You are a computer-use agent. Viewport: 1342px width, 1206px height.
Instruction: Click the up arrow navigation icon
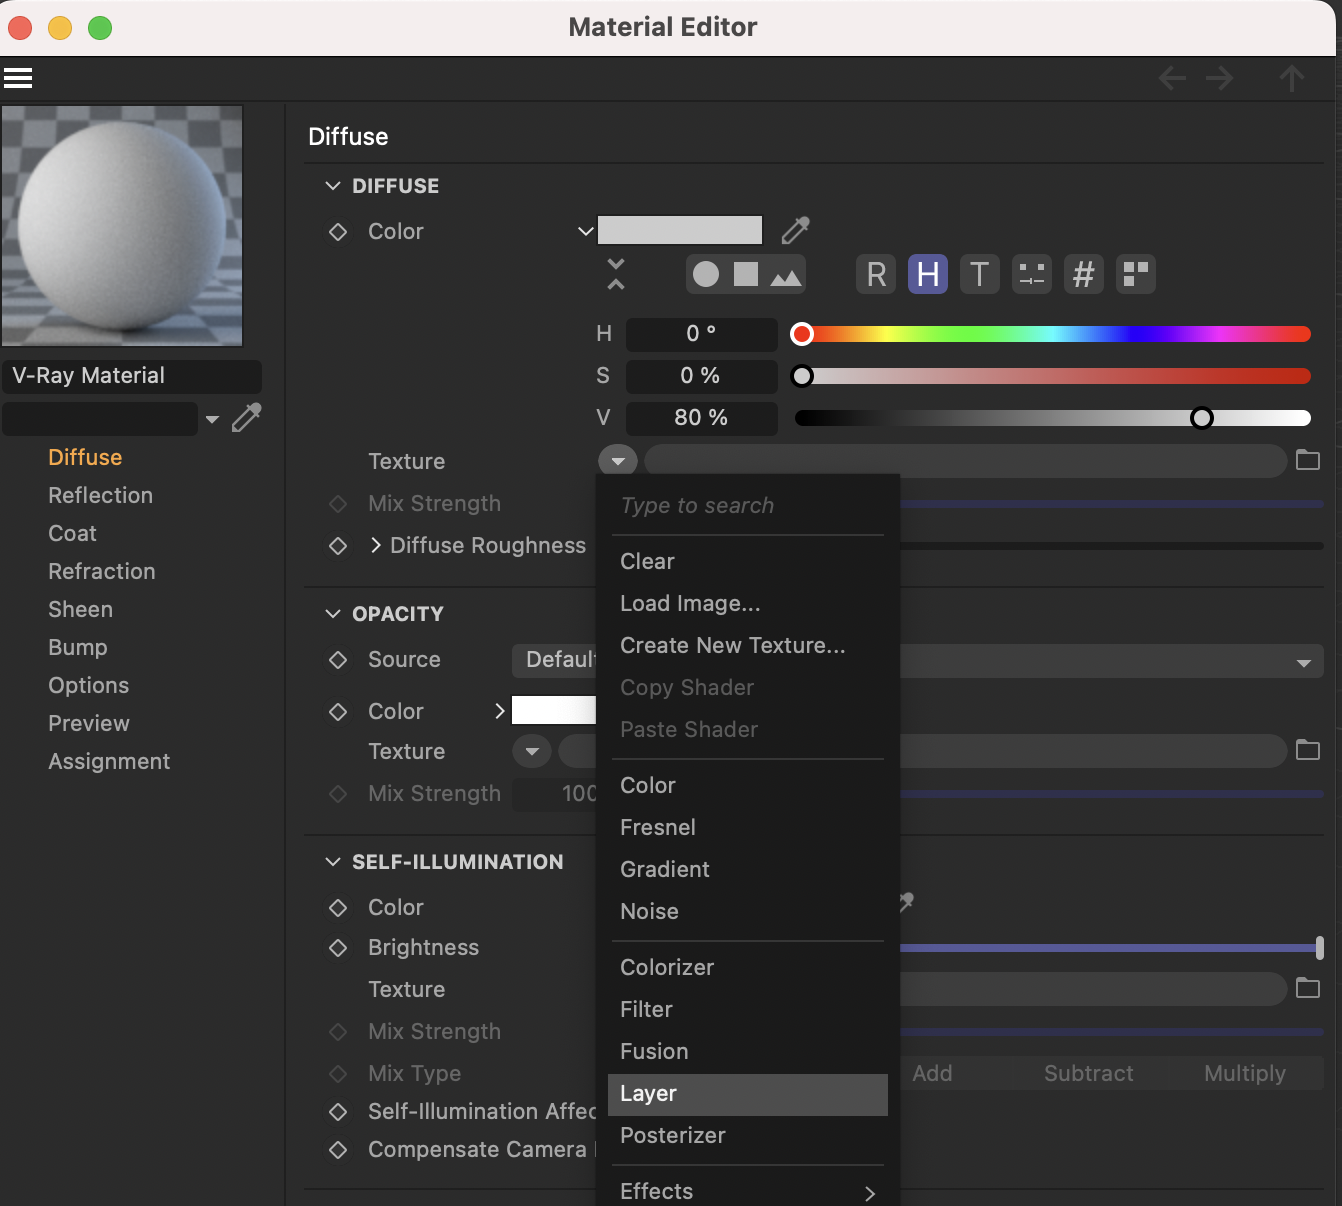[1292, 78]
